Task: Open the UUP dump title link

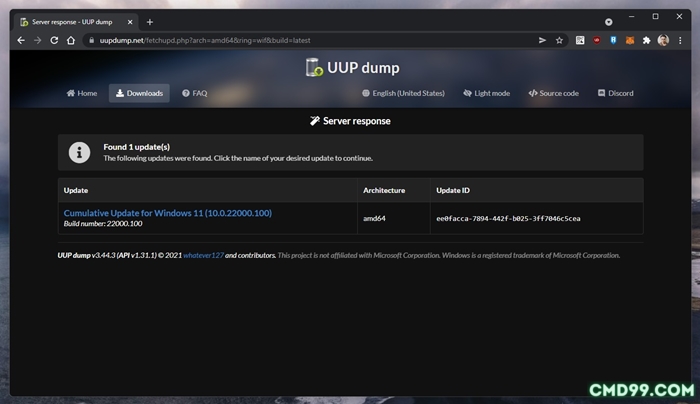Action: [x=363, y=68]
